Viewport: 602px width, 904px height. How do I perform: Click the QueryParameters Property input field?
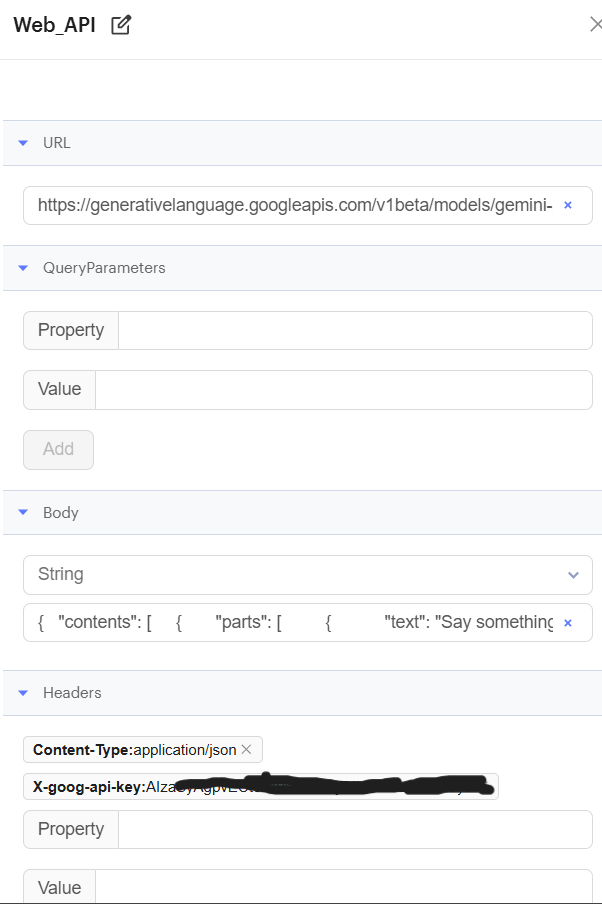click(354, 330)
